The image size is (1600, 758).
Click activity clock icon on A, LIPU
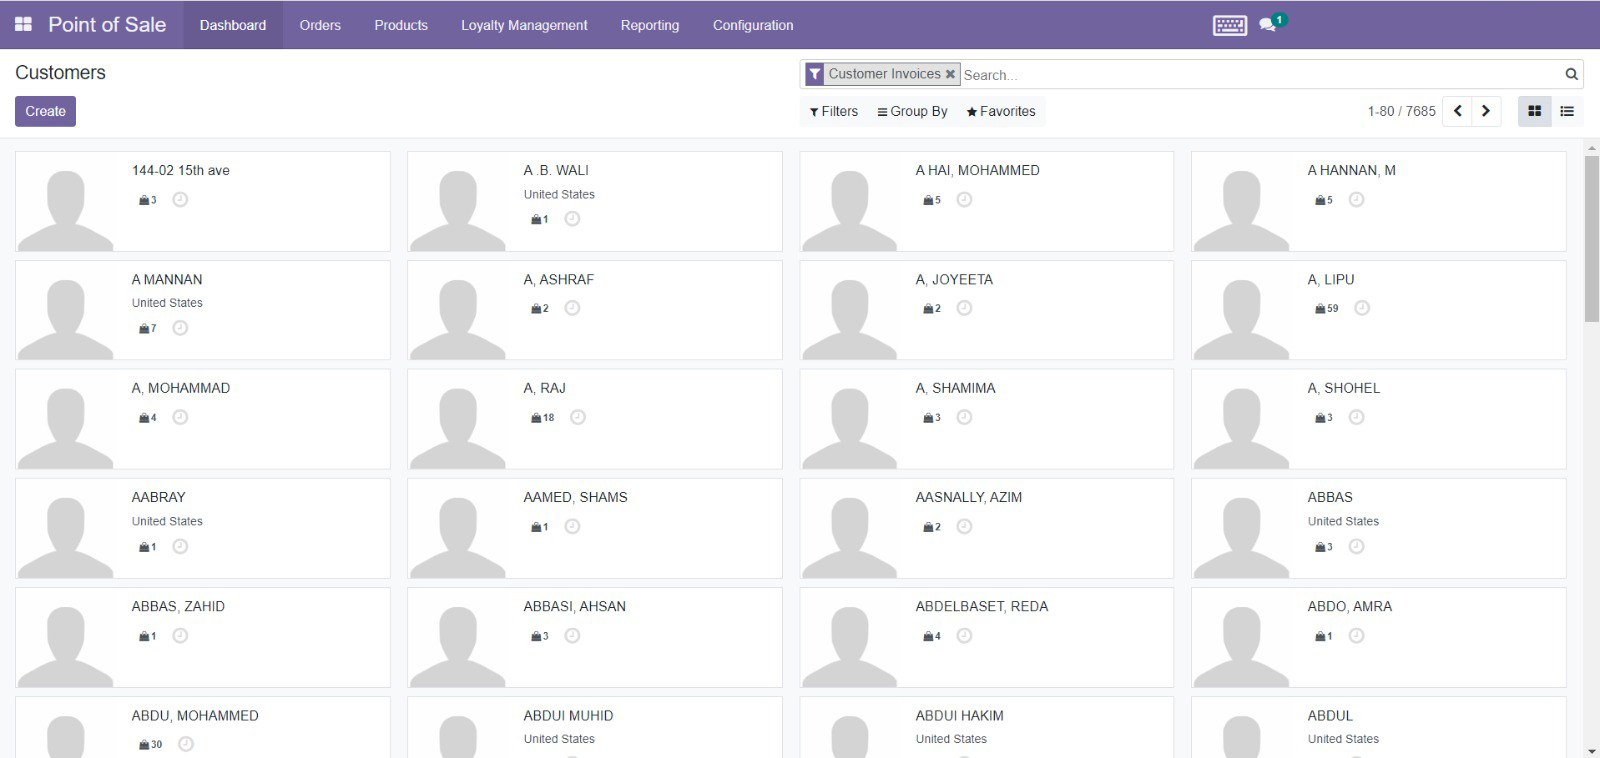(x=1362, y=308)
